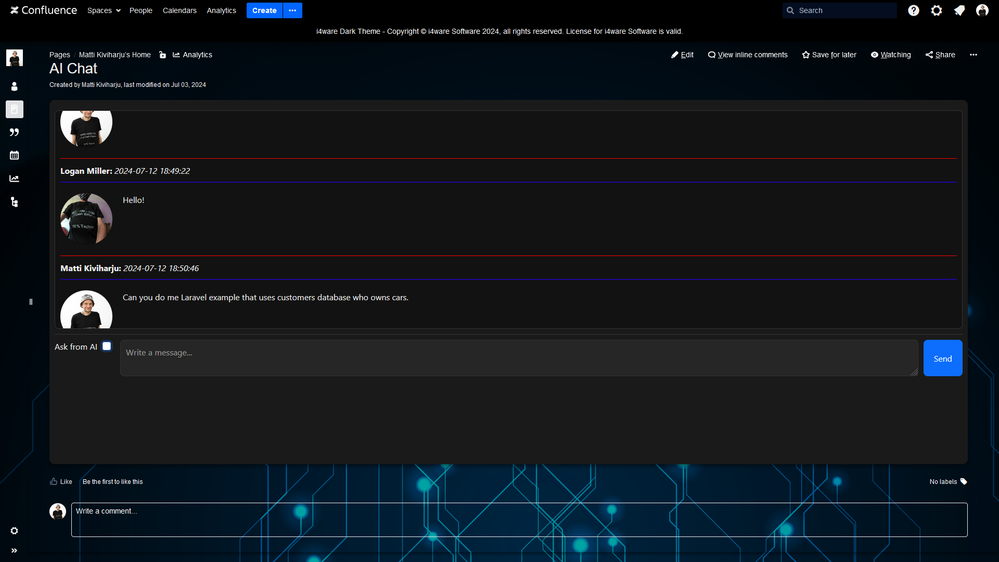Grab the sidebar width handle
The height and width of the screenshot is (562, 999).
(x=31, y=302)
